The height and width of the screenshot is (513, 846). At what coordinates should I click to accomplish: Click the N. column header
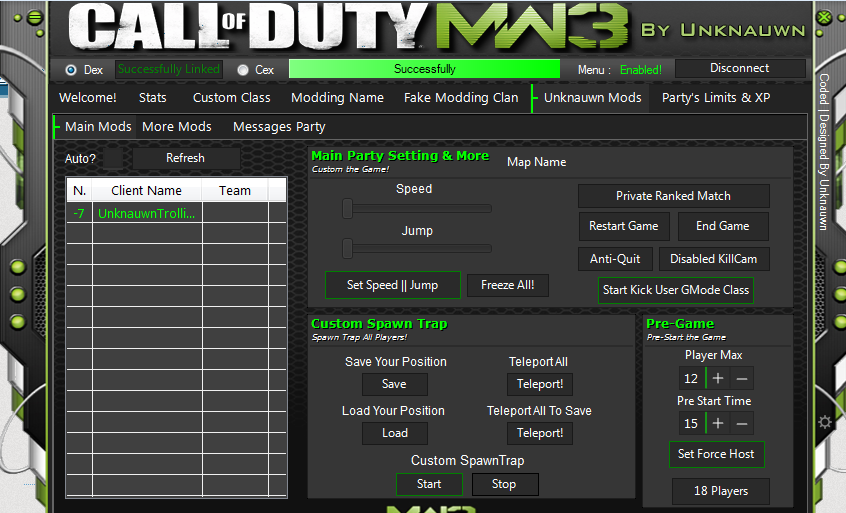[x=79, y=190]
